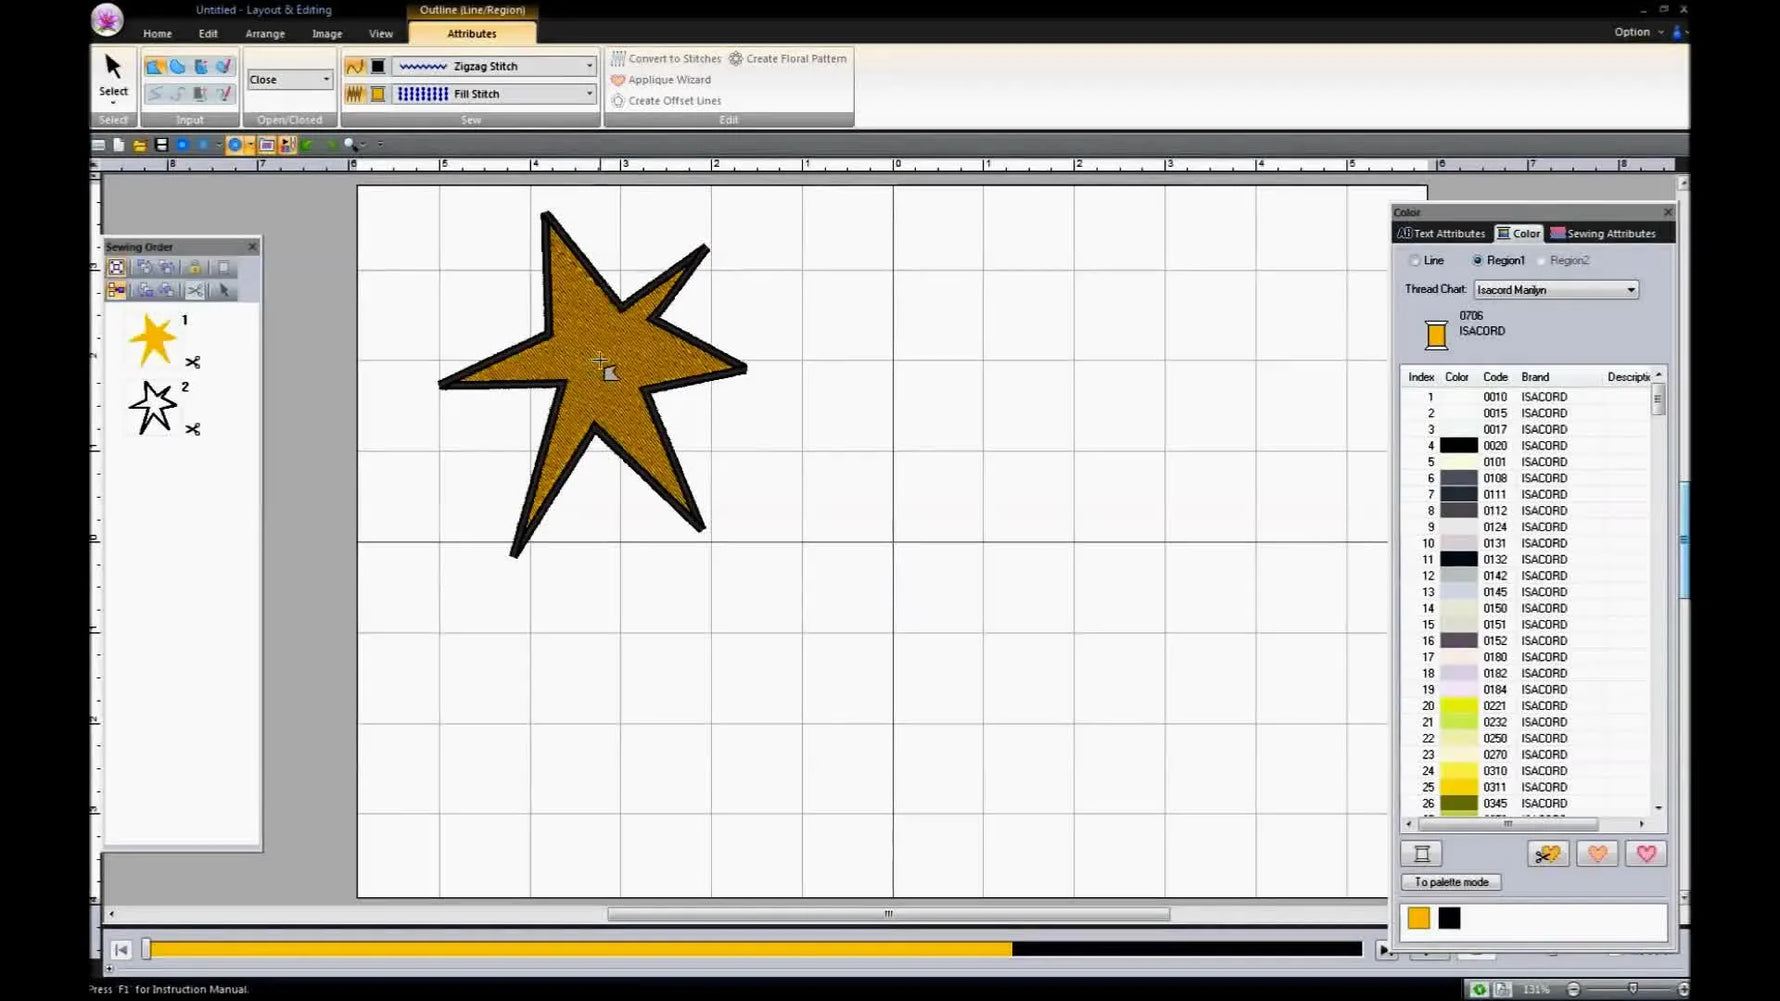Click To palette mode button
The image size is (1780, 1001).
click(x=1451, y=883)
